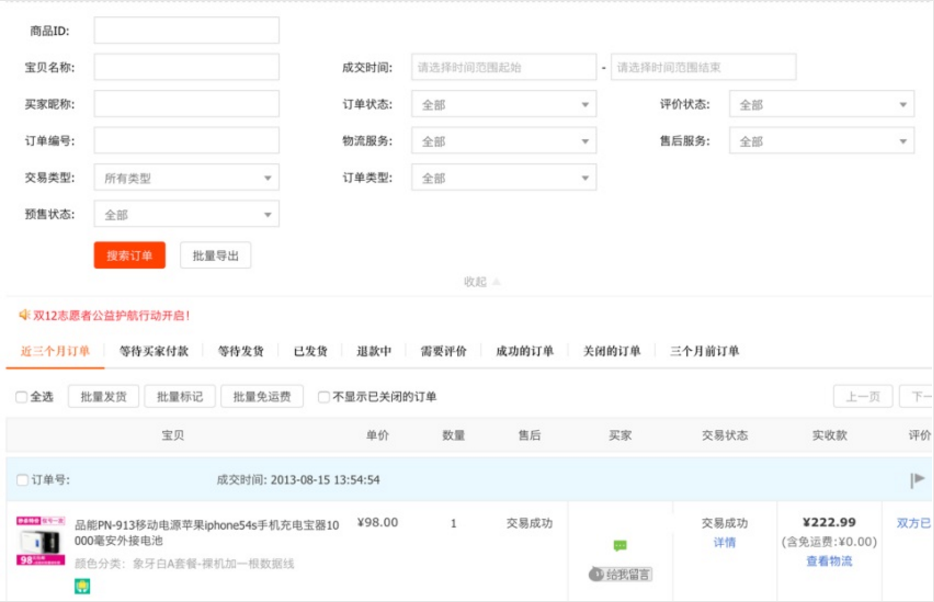
Task: Open the 查看物流 logistics link
Action: (829, 561)
